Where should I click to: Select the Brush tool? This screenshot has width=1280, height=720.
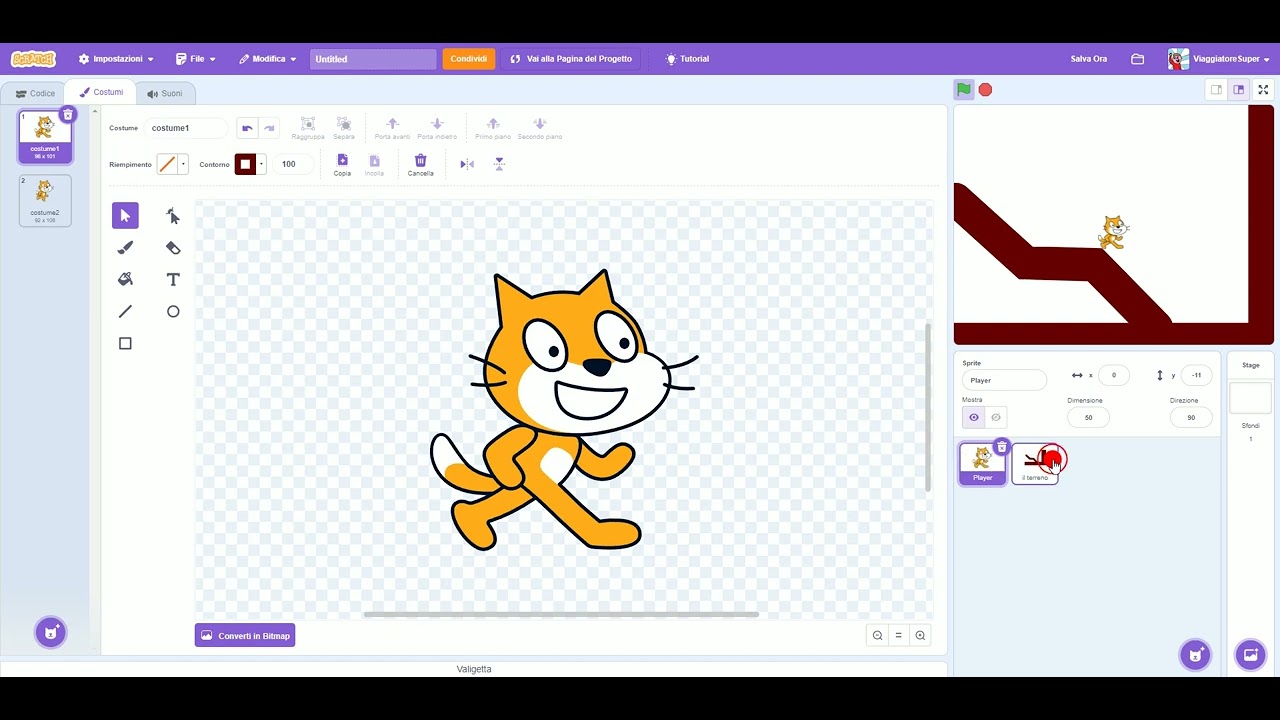click(x=125, y=248)
